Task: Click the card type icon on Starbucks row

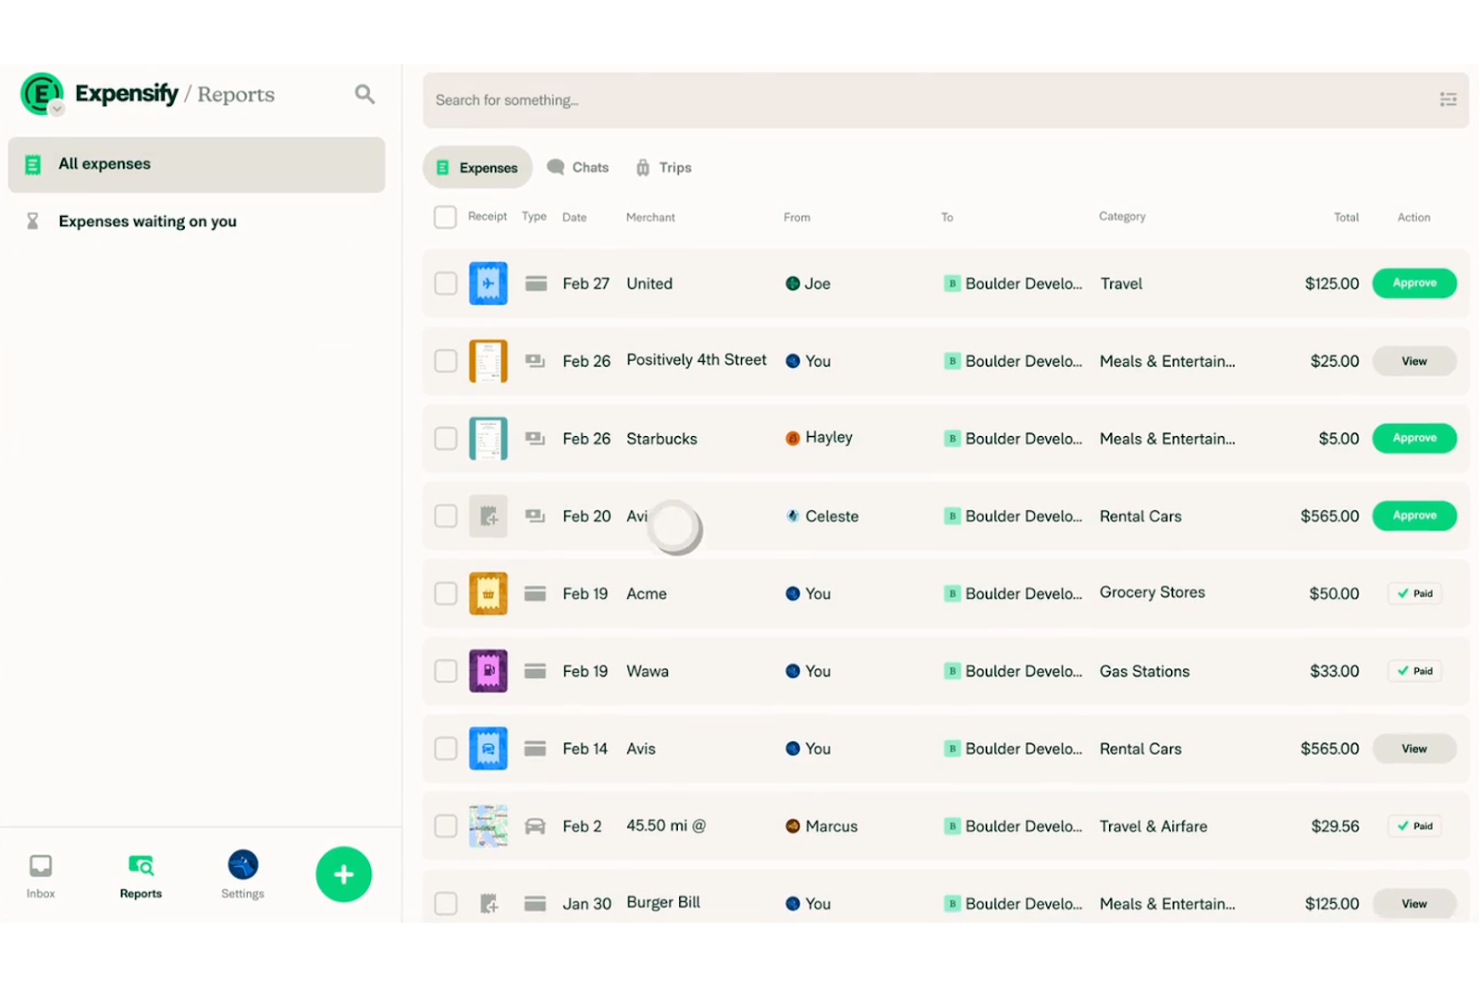Action: click(535, 438)
